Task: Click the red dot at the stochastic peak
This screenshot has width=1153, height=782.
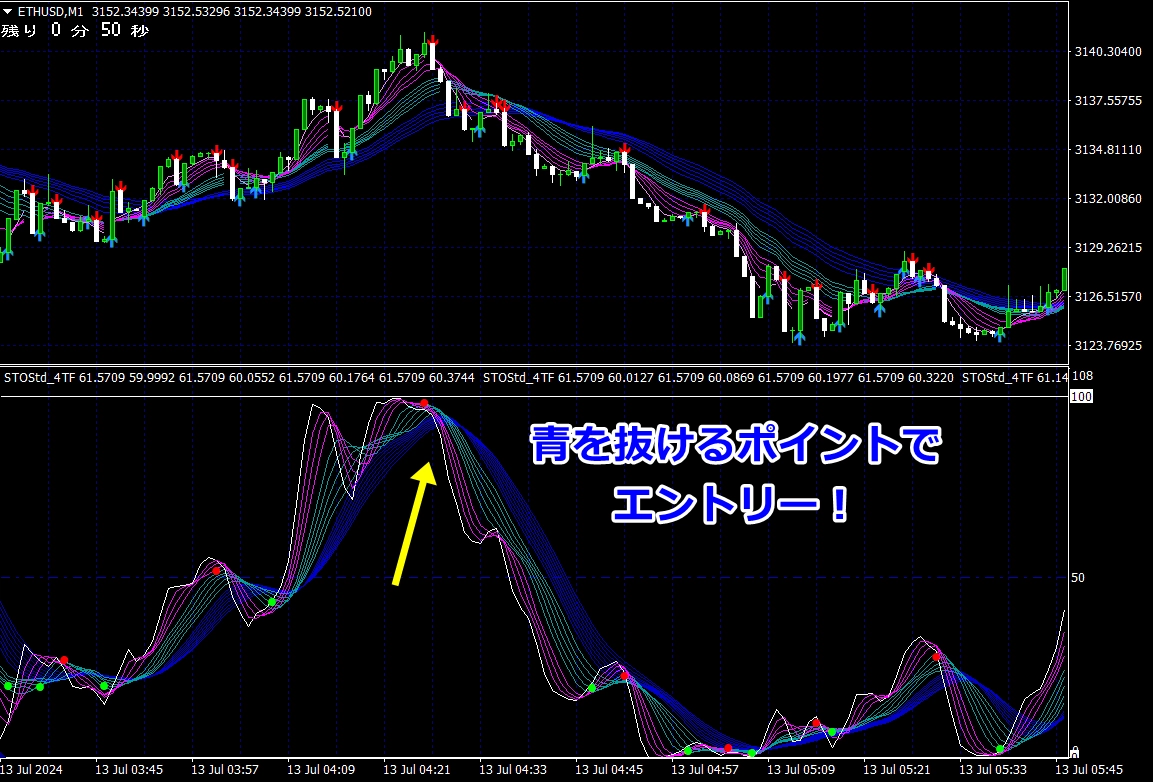Action: click(424, 403)
